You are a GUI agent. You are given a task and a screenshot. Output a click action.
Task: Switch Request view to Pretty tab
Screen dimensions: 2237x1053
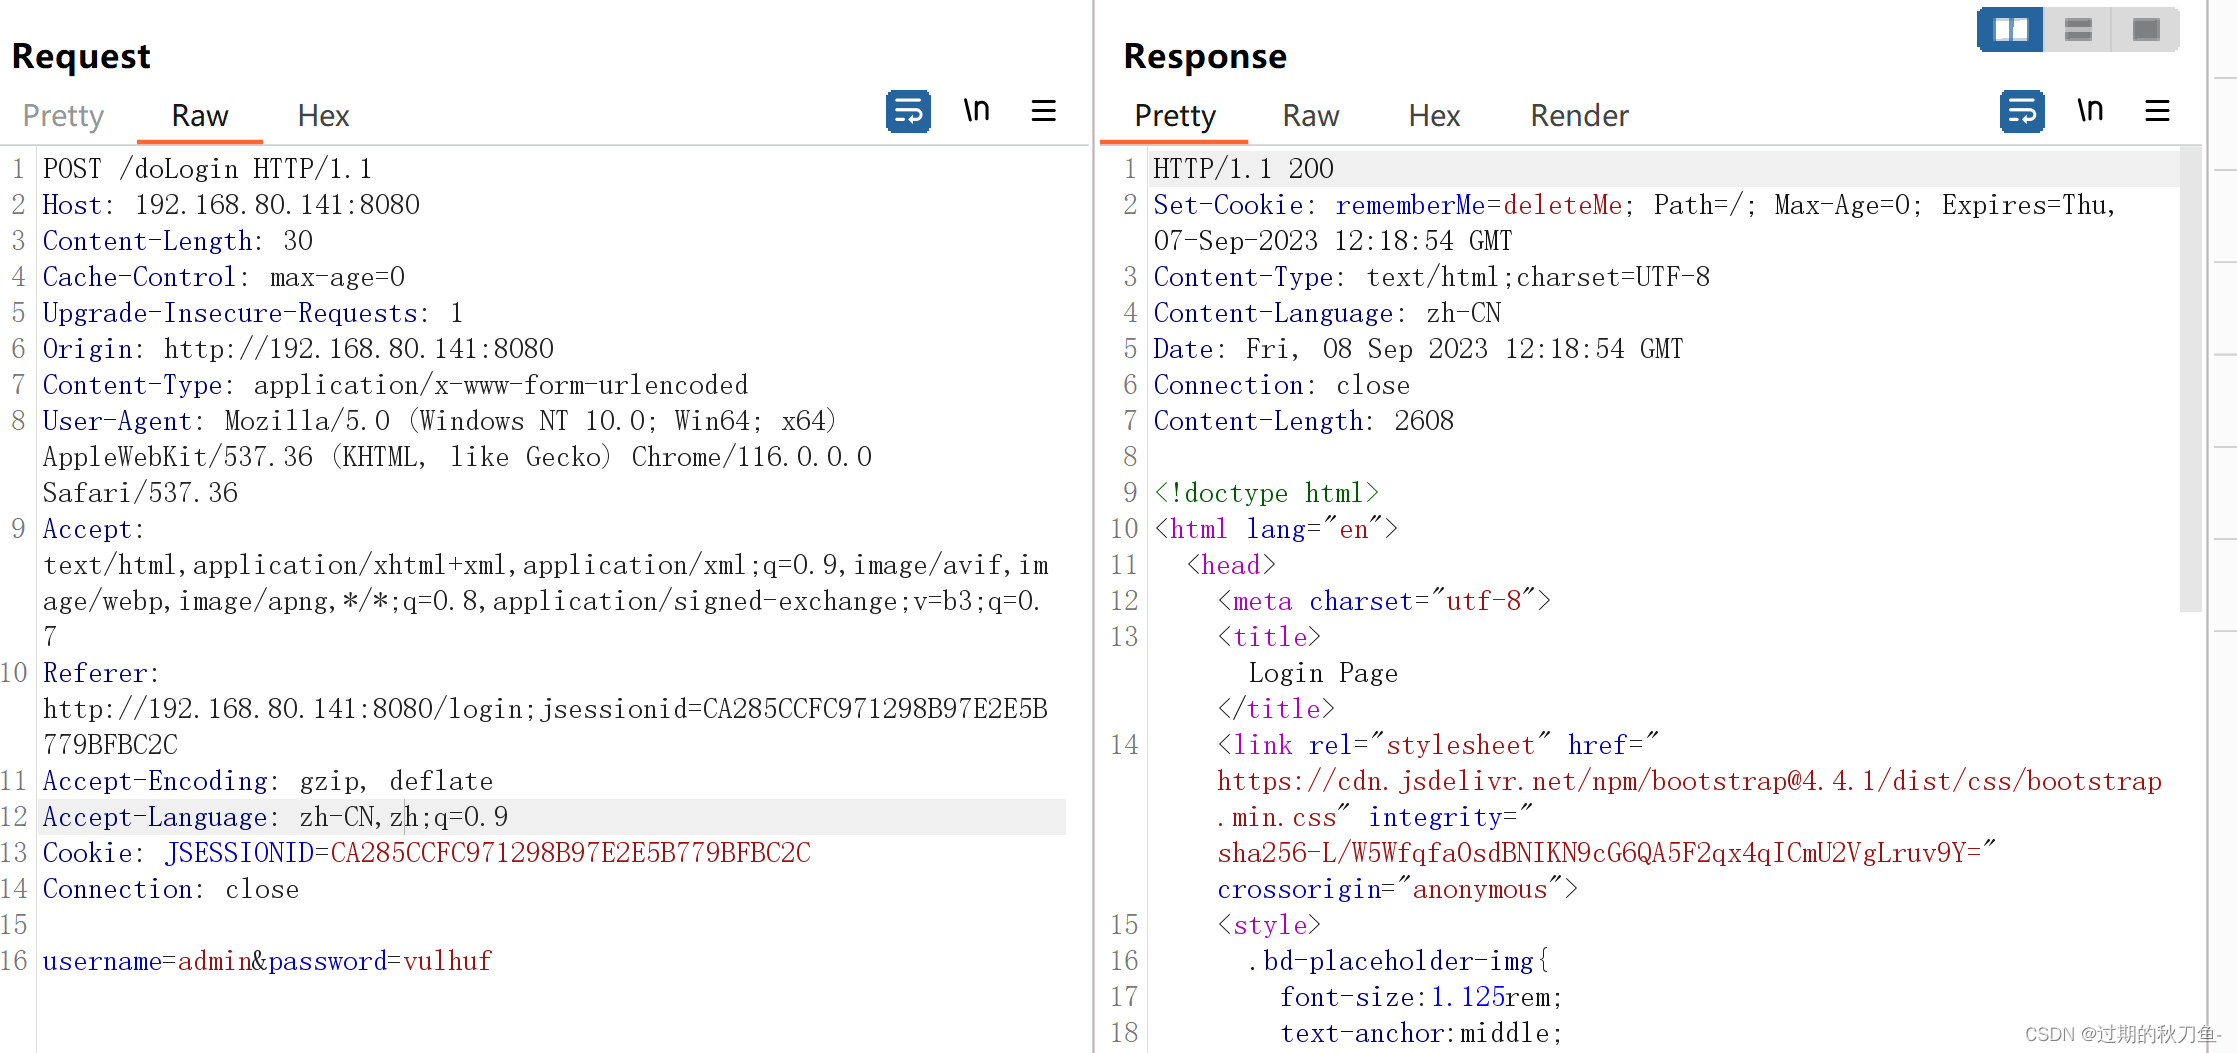[x=63, y=116]
